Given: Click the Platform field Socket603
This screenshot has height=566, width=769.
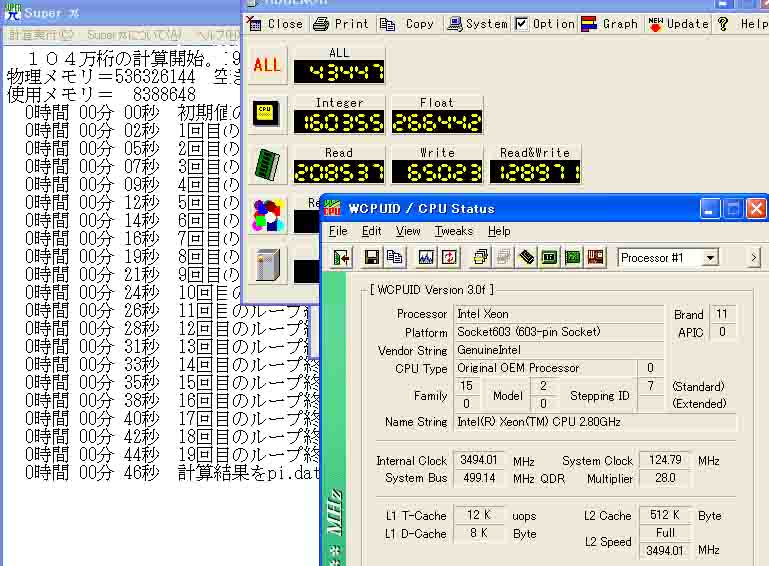Looking at the screenshot, I should point(559,332).
